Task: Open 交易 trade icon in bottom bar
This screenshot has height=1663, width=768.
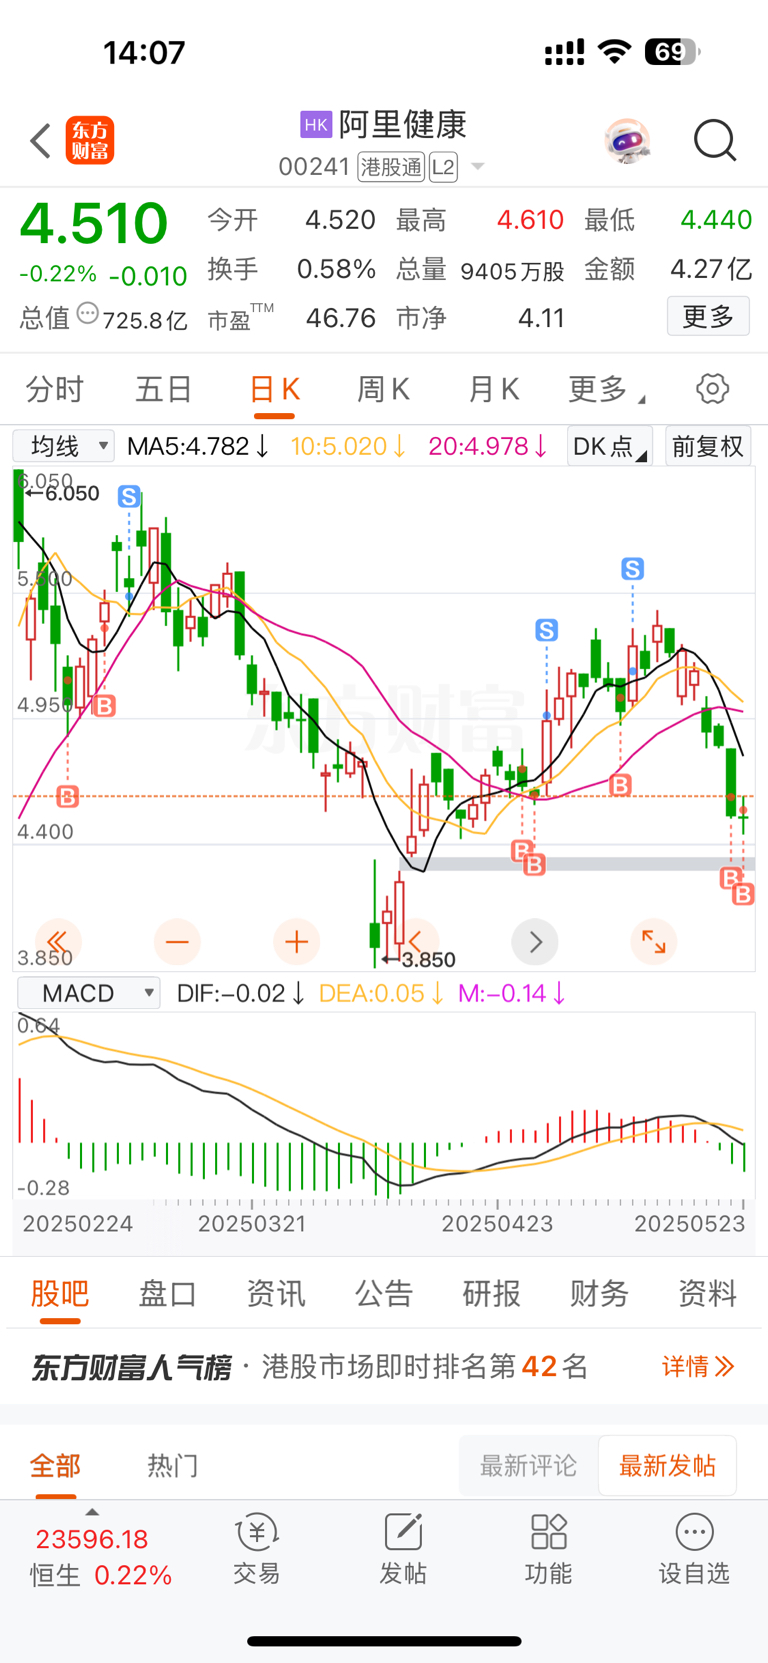Action: pos(257,1549)
